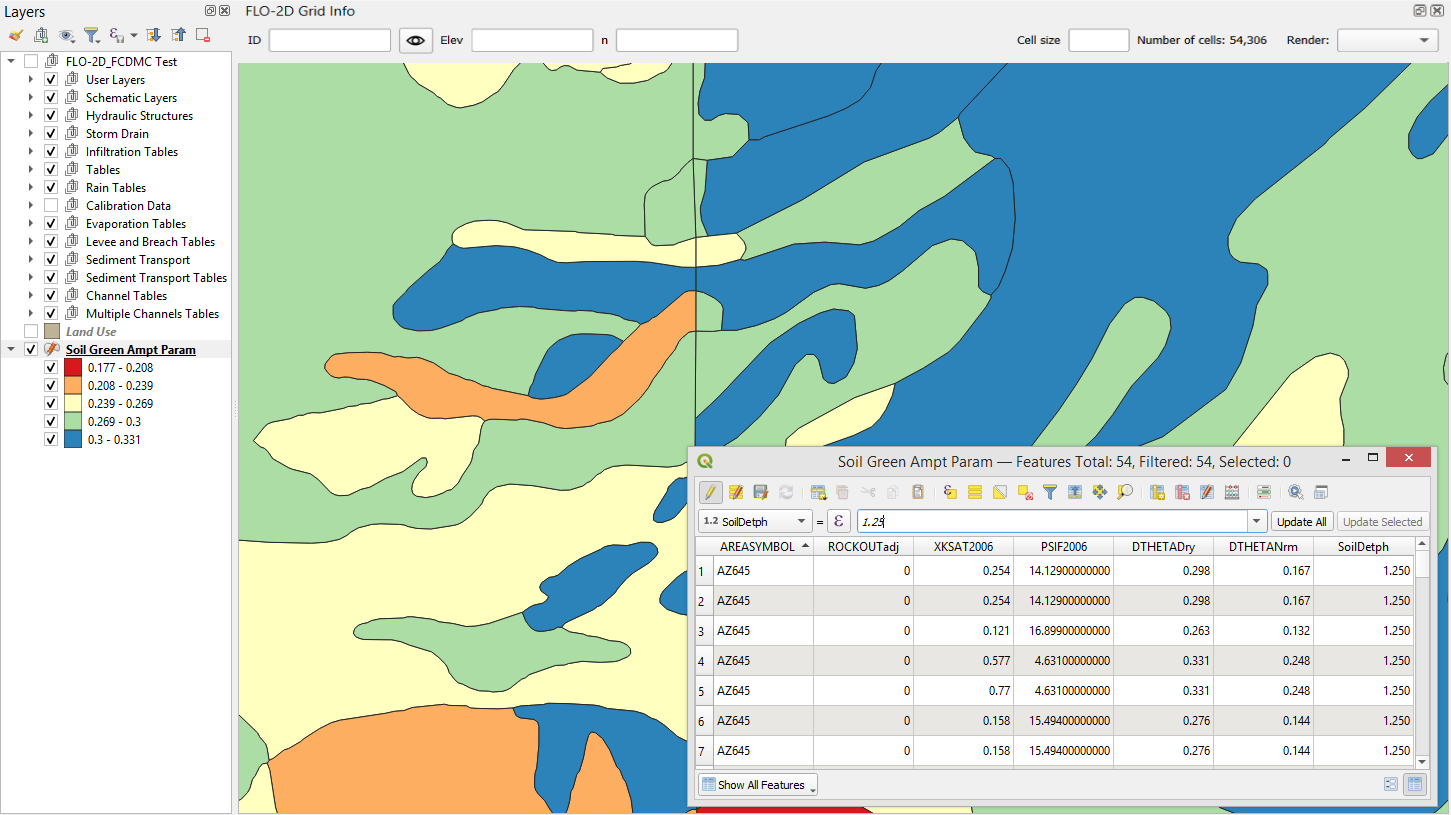Open the SoilDetph field dropdown
1451x815 pixels.
click(x=756, y=522)
